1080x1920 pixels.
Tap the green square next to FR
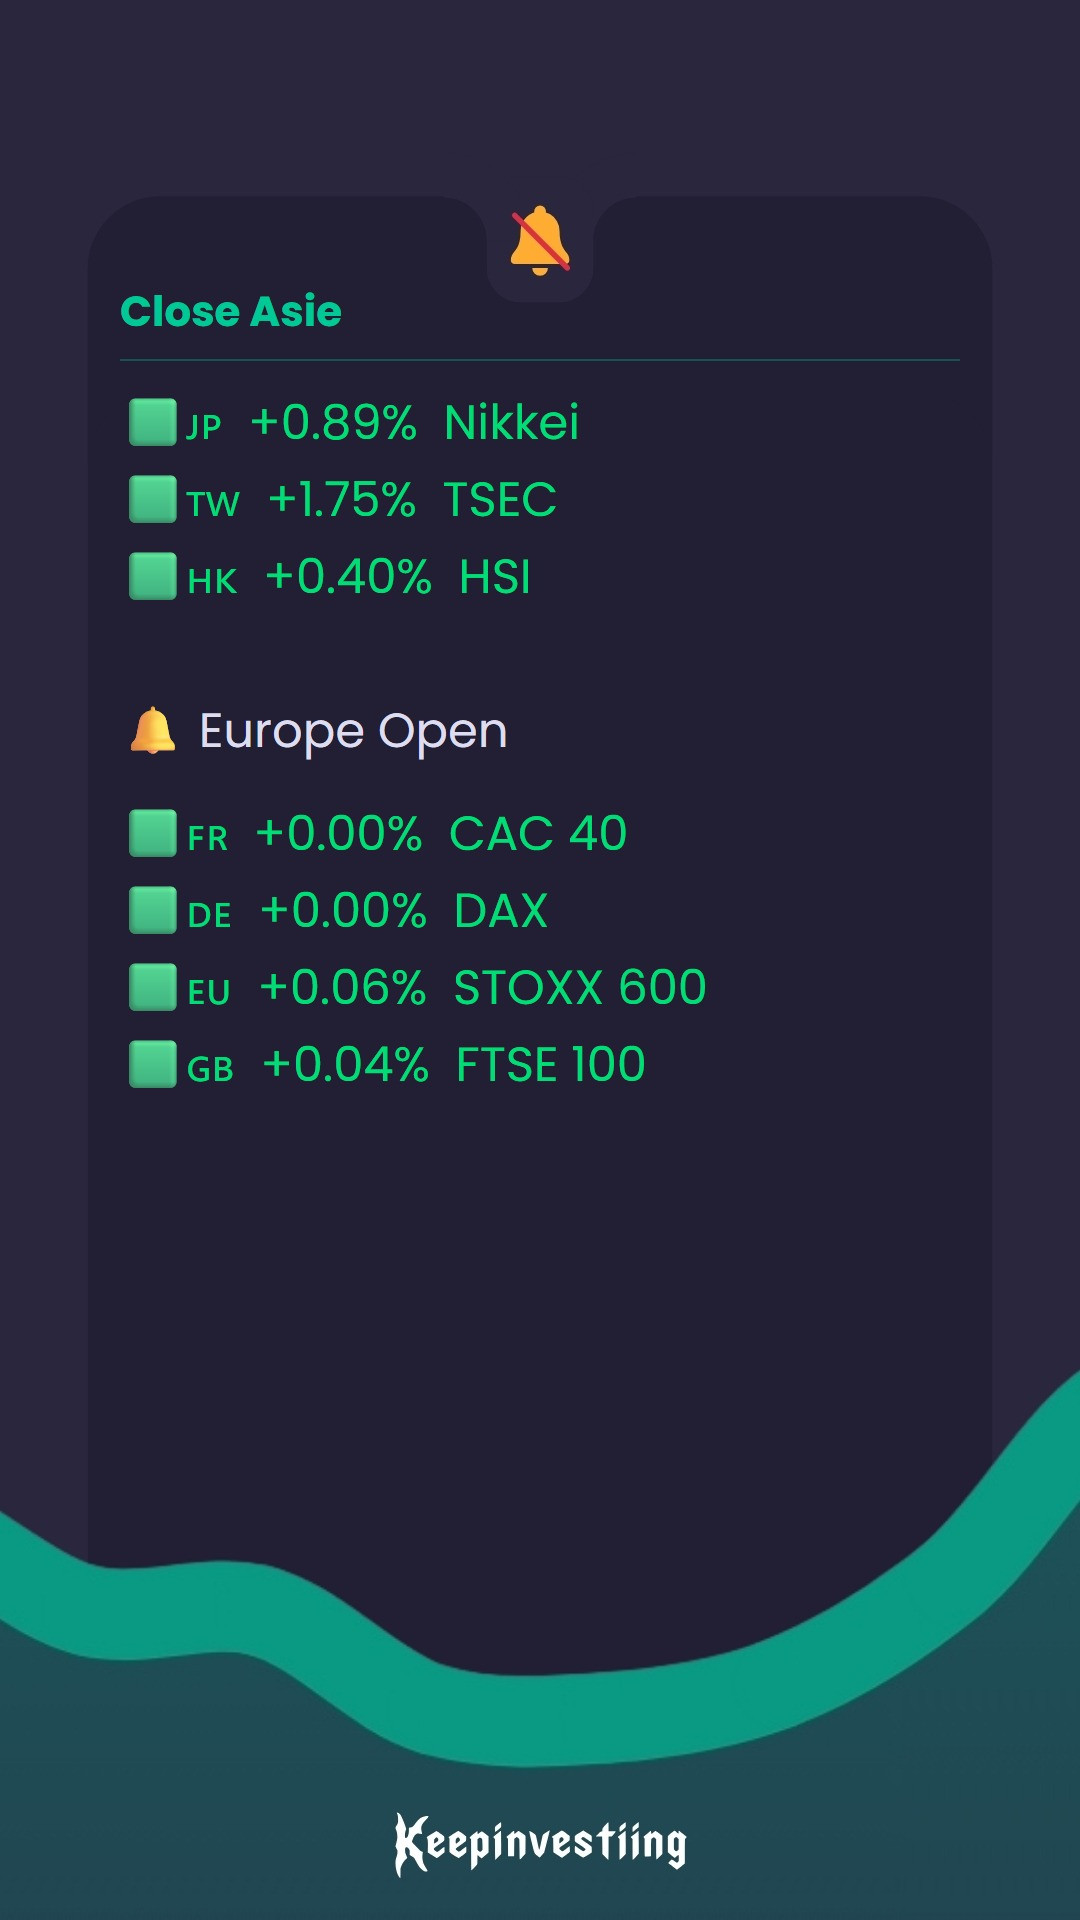[x=153, y=833]
